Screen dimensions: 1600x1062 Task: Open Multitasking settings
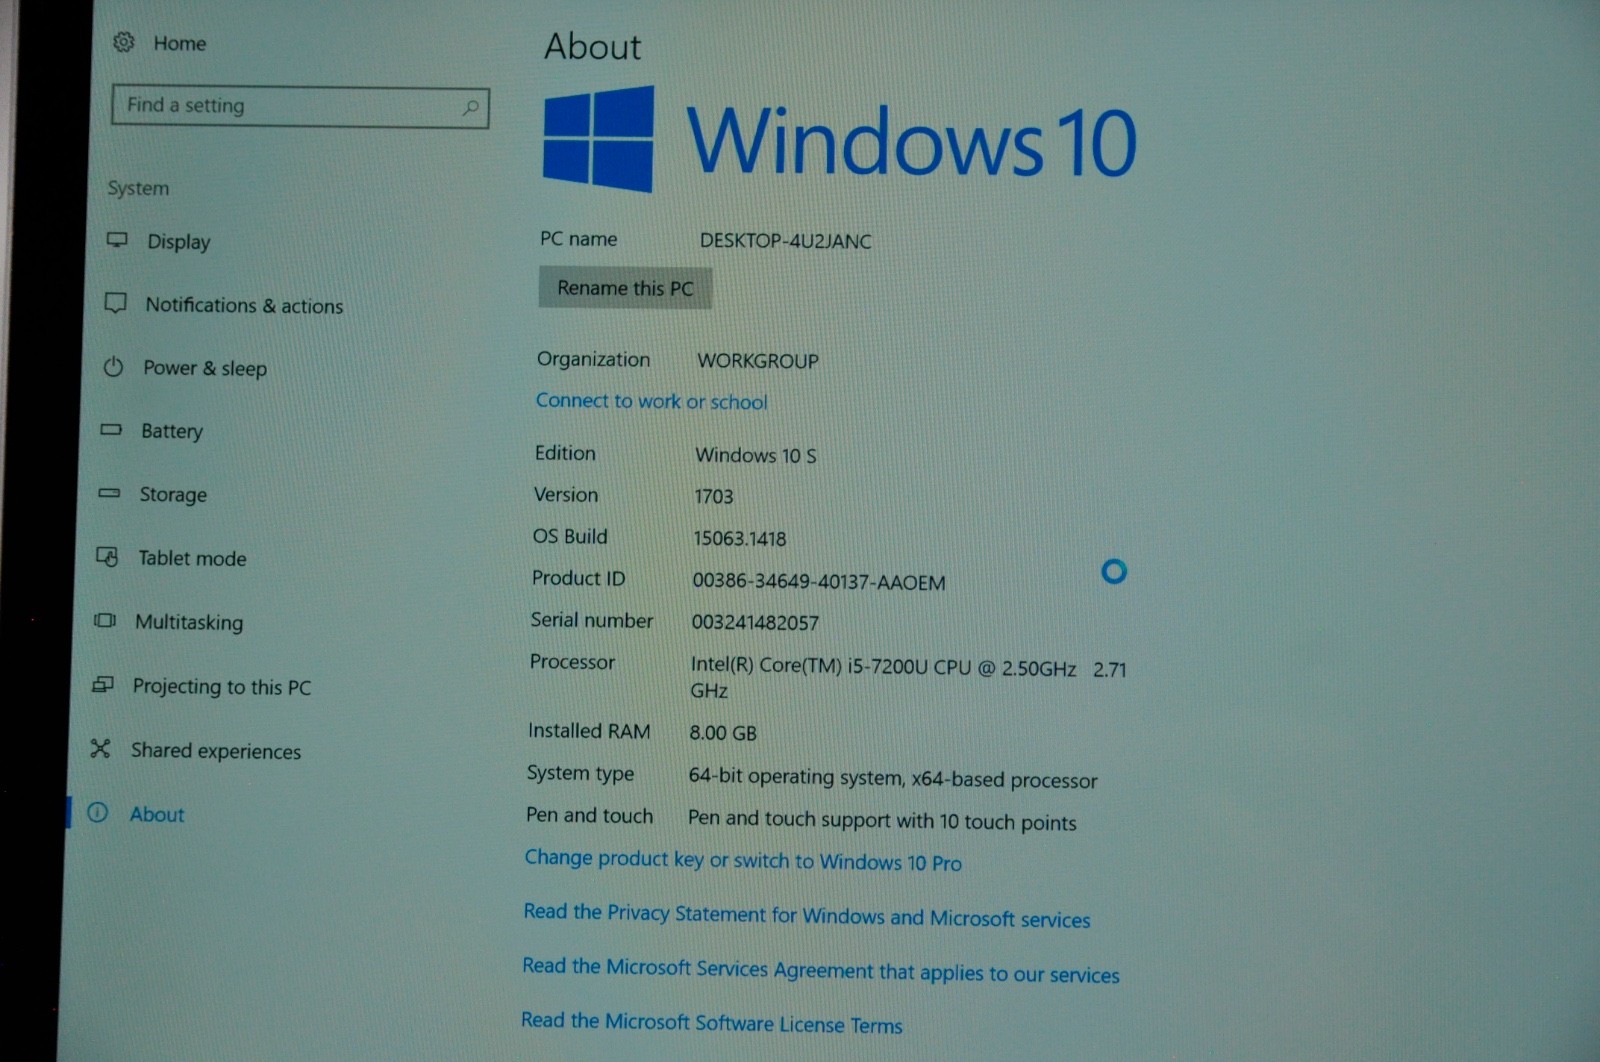click(189, 623)
